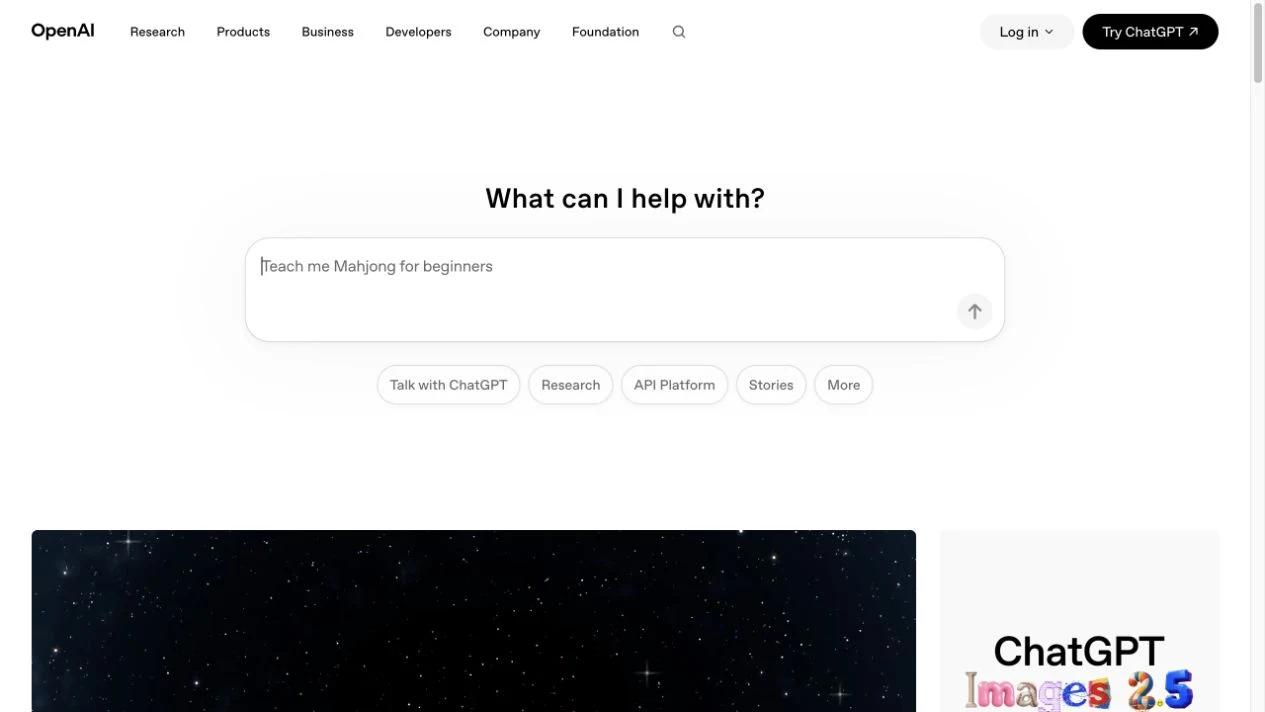Open the Company nav menu
1265x712 pixels.
click(x=511, y=32)
